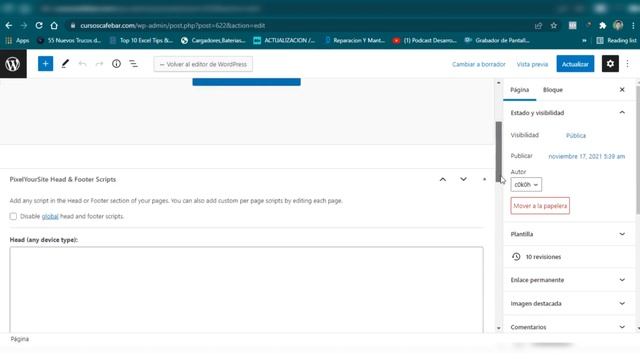Open the Chrome profile avatar

tap(618, 25)
